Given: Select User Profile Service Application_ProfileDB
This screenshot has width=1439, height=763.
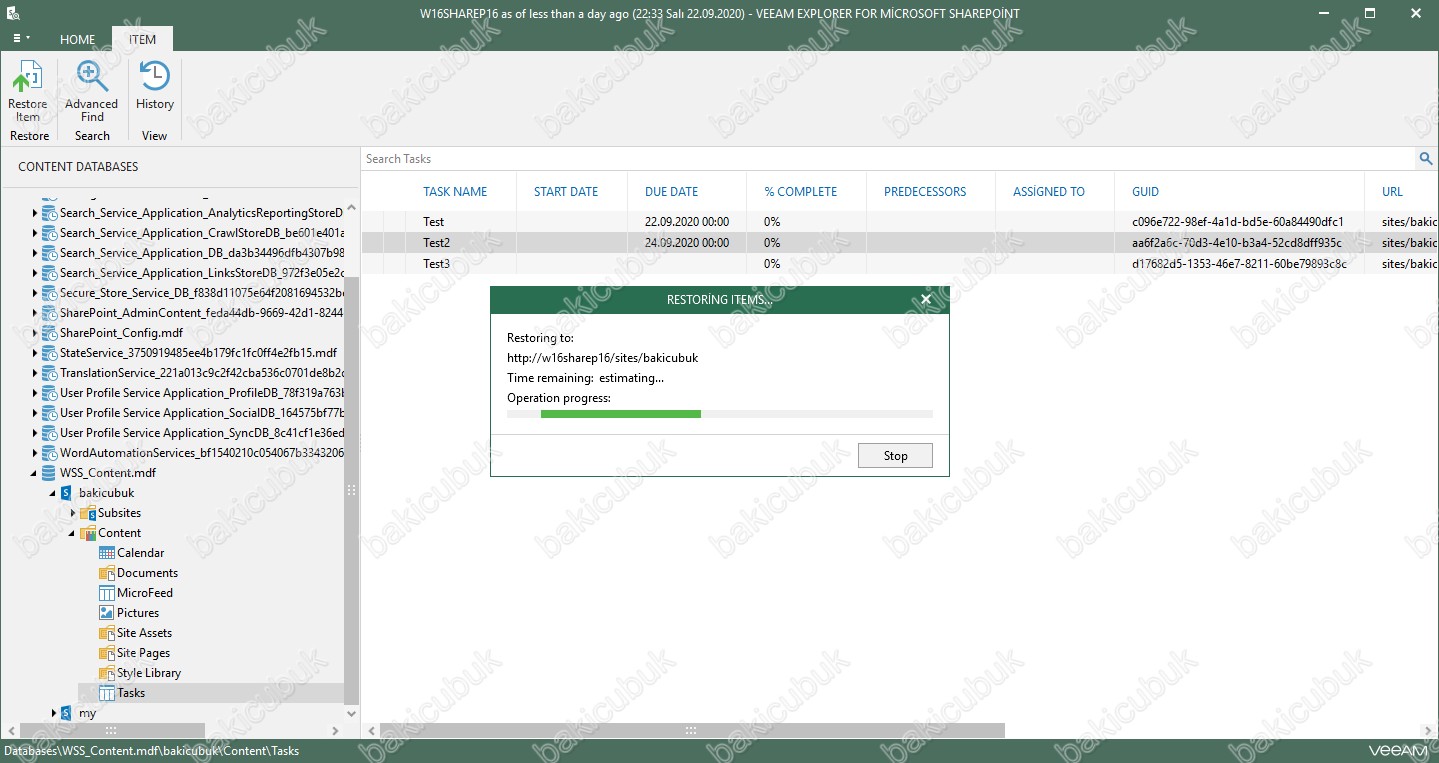Looking at the screenshot, I should [x=202, y=393].
